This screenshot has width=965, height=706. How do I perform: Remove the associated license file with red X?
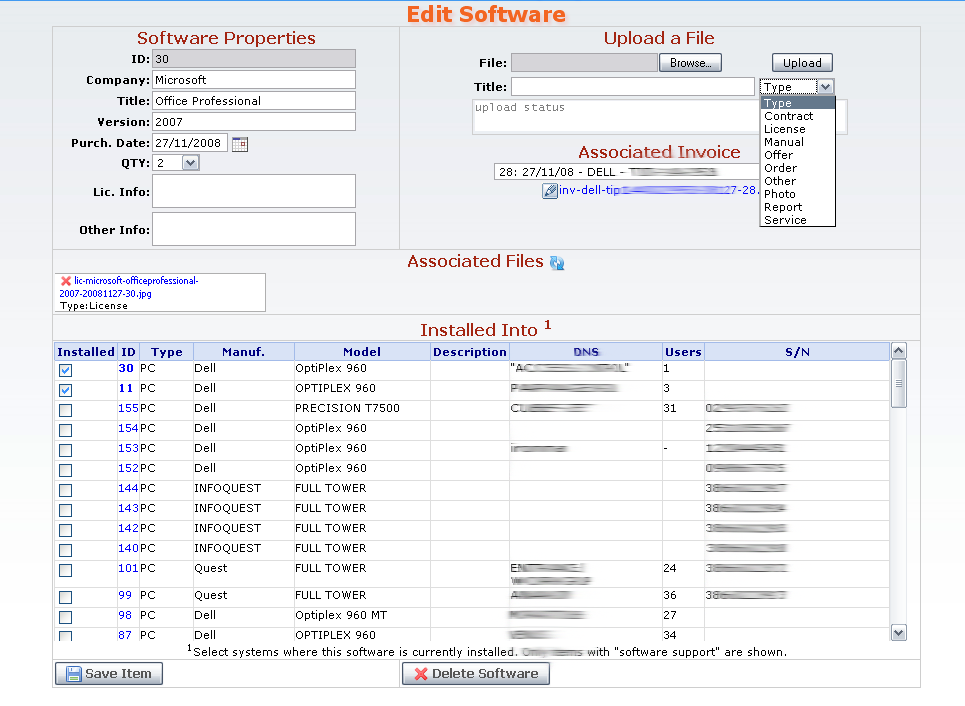pyautogui.click(x=66, y=281)
